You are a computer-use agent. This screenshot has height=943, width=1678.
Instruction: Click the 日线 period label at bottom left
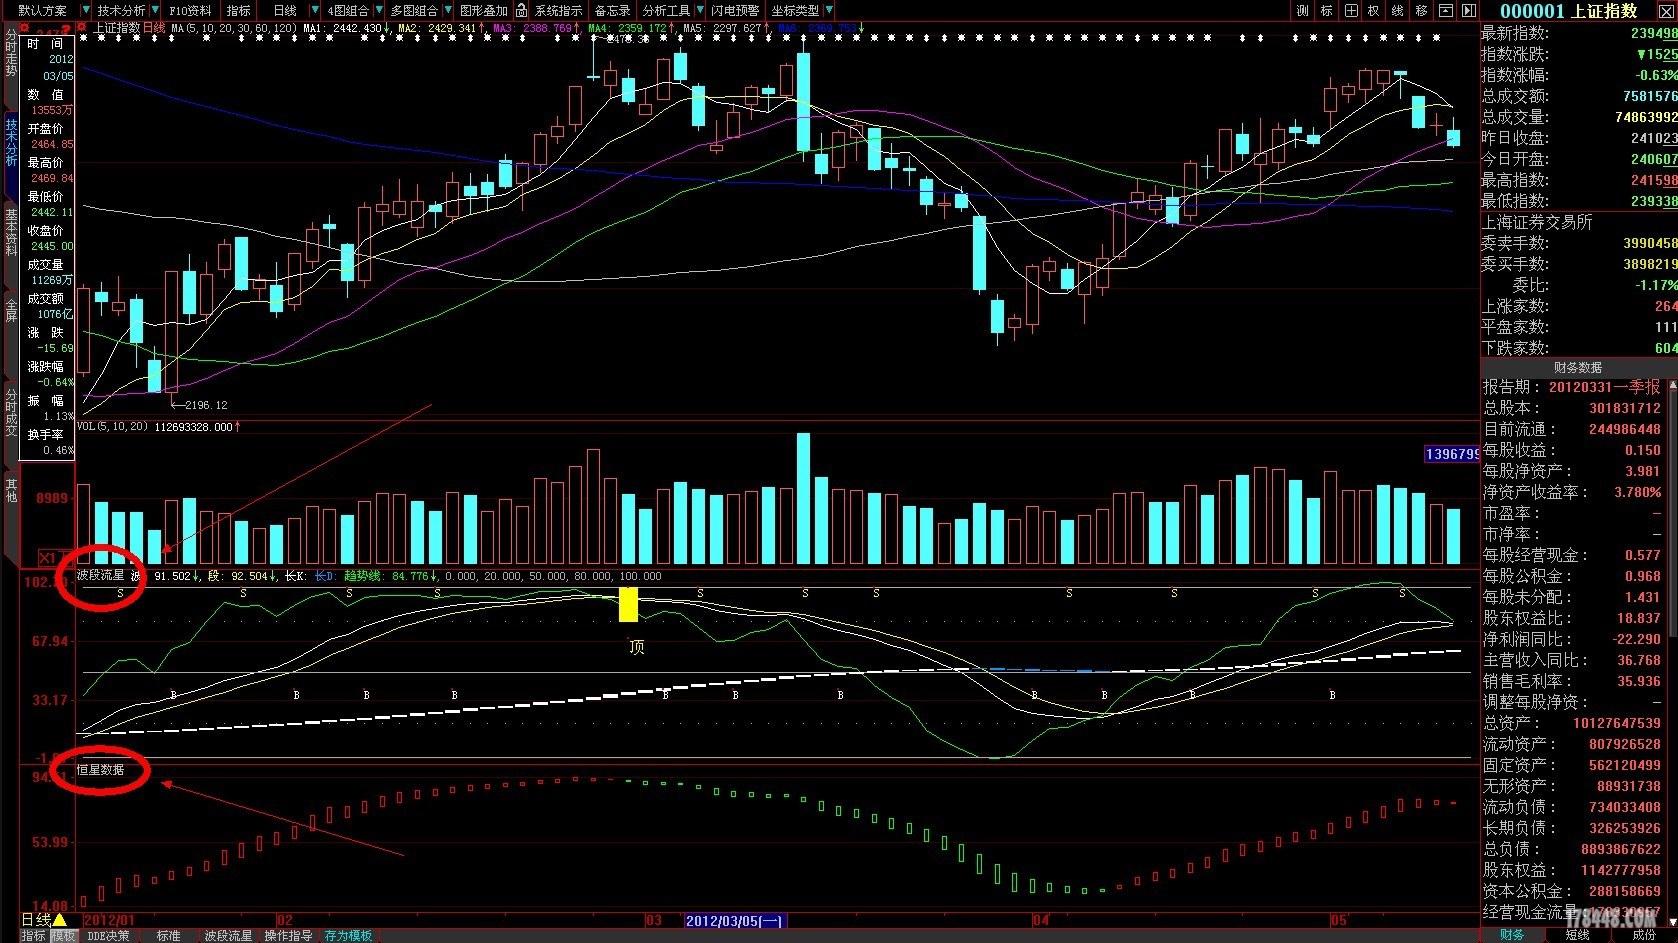(x=36, y=919)
